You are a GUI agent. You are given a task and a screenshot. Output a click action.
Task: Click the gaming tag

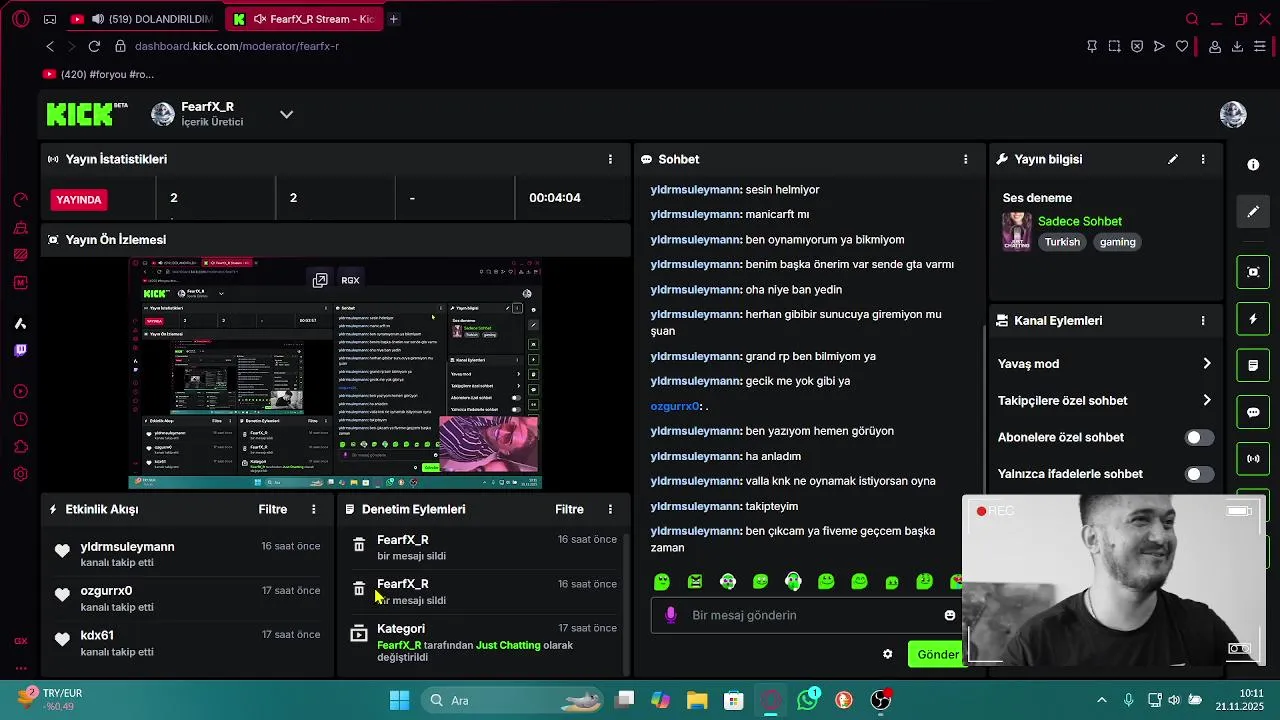click(x=1118, y=242)
